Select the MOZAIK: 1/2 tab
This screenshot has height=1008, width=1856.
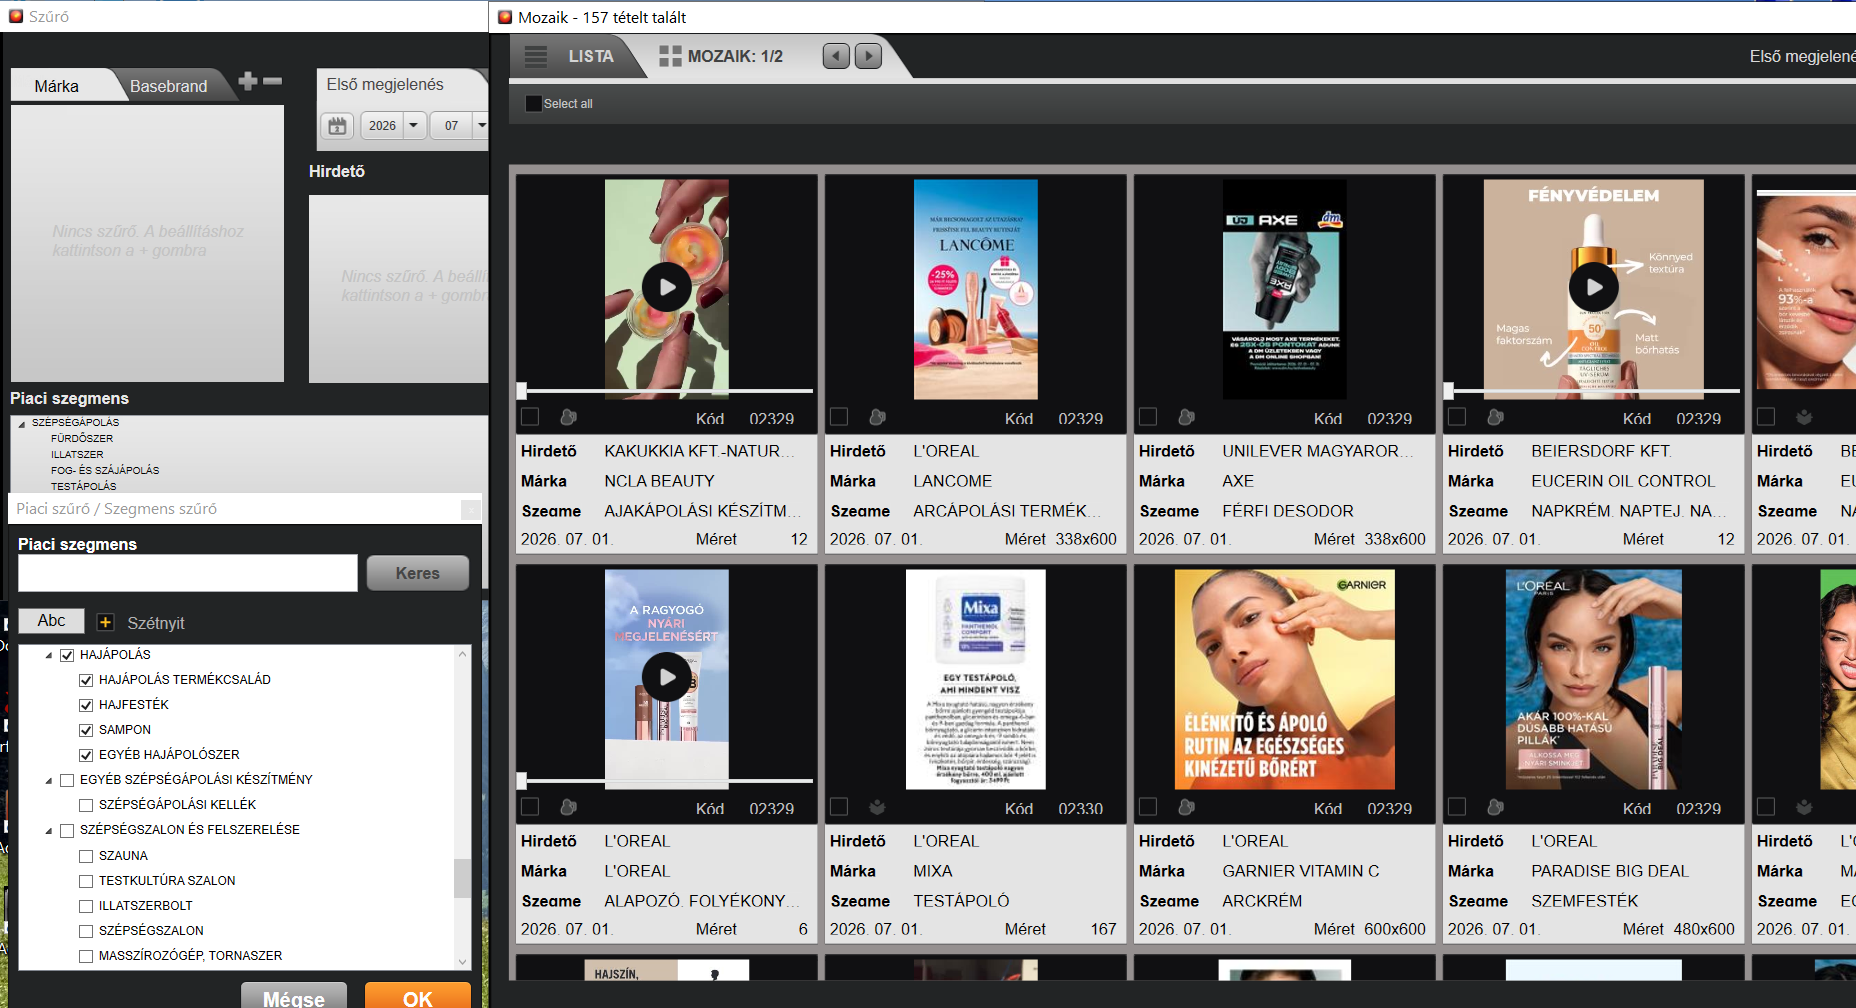point(735,56)
